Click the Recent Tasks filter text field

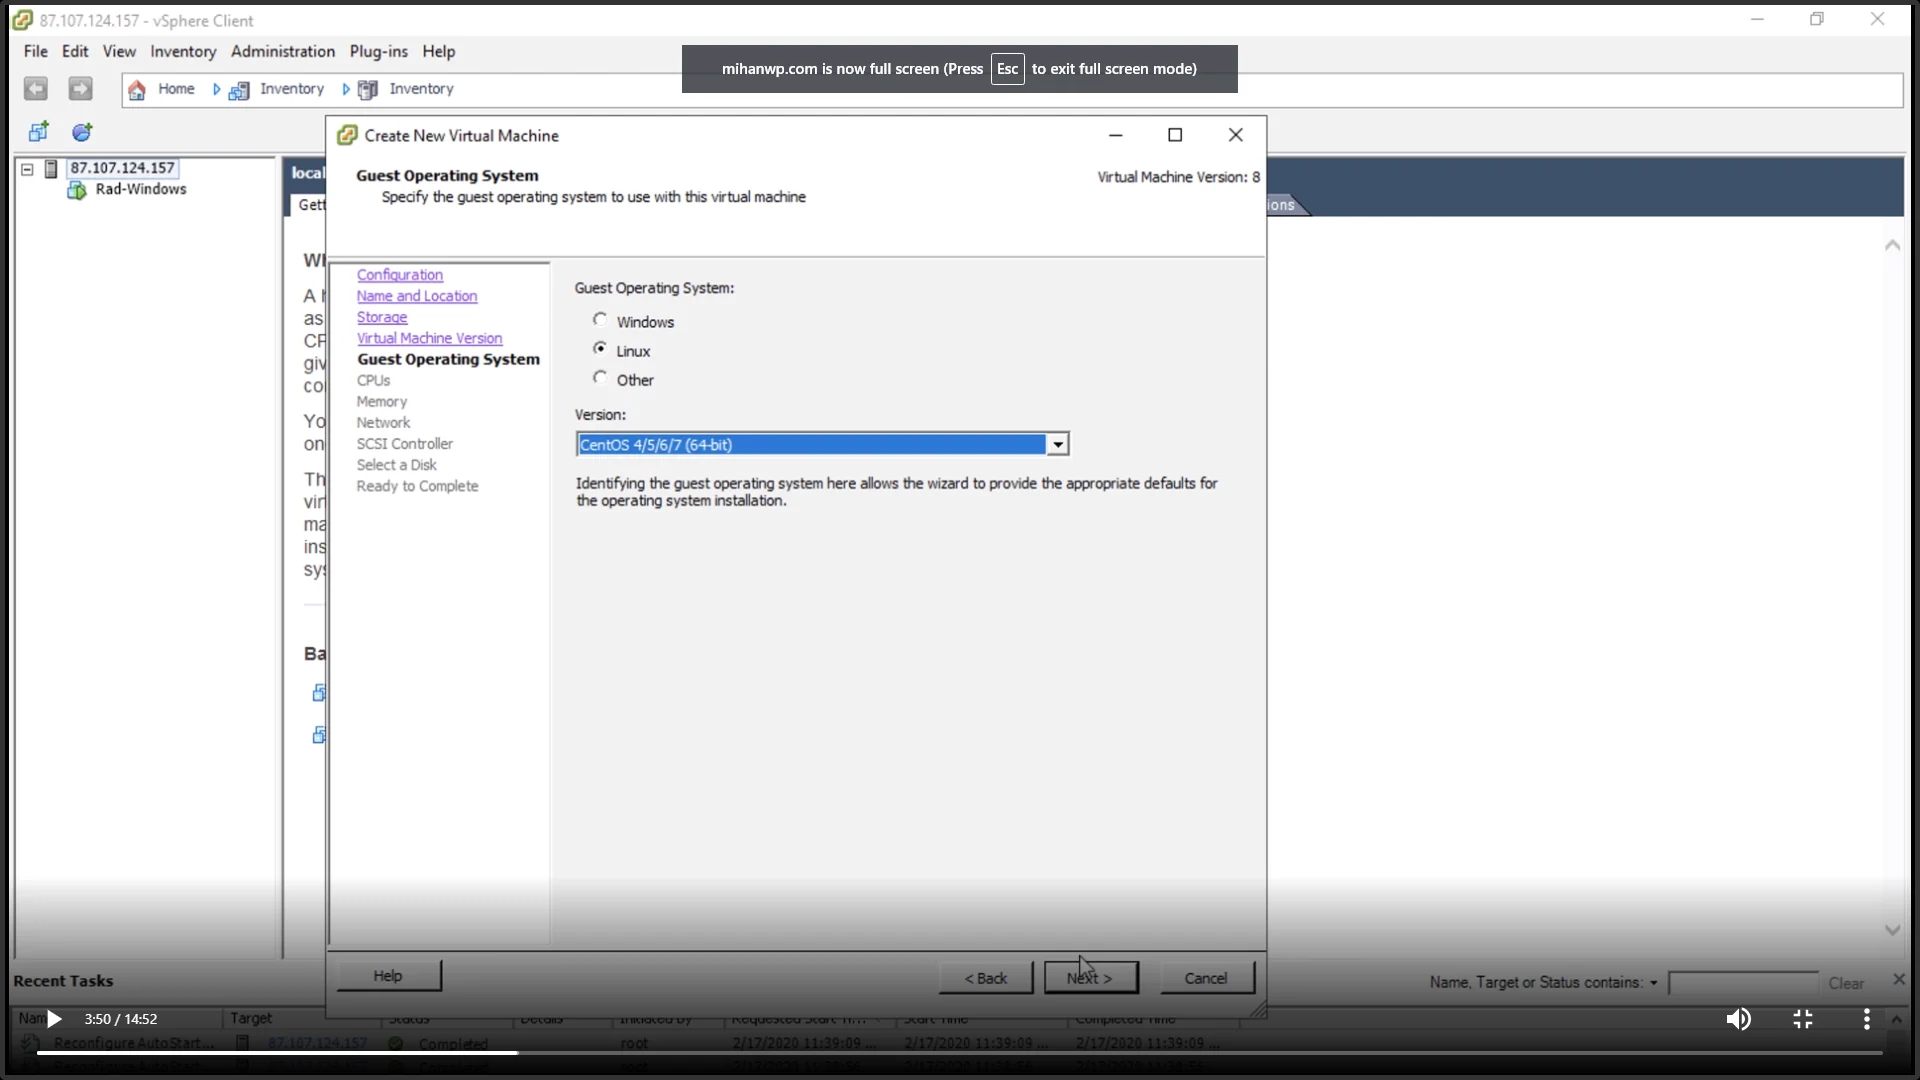pyautogui.click(x=1743, y=984)
